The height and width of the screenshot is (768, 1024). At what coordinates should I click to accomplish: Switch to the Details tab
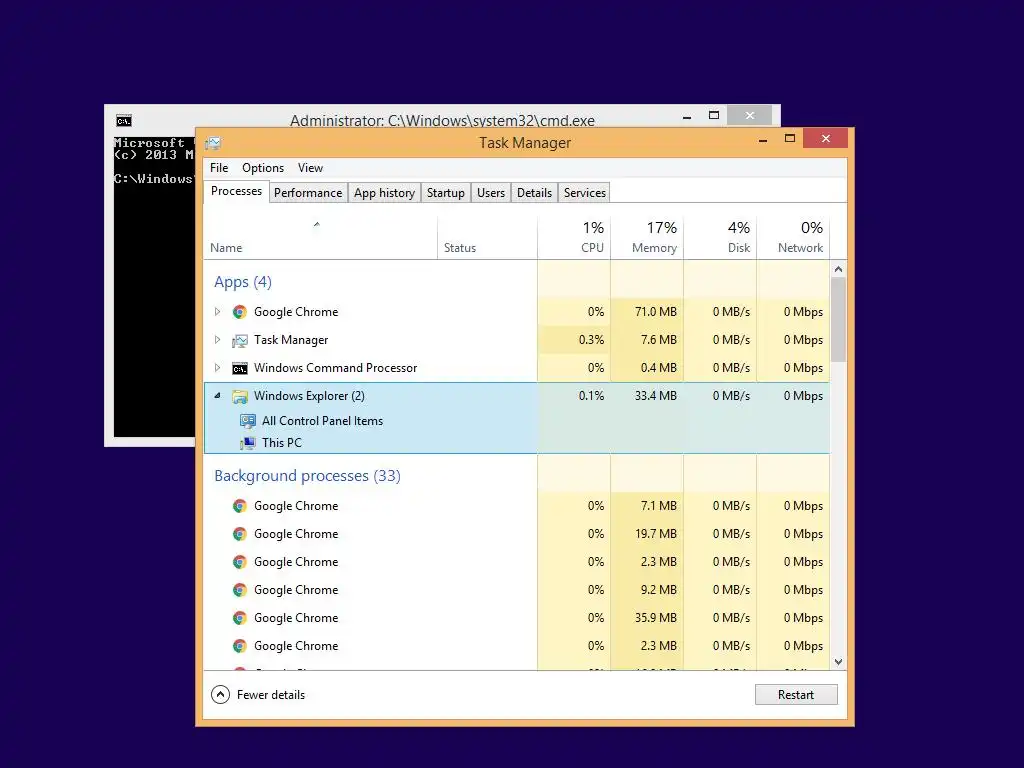[534, 193]
